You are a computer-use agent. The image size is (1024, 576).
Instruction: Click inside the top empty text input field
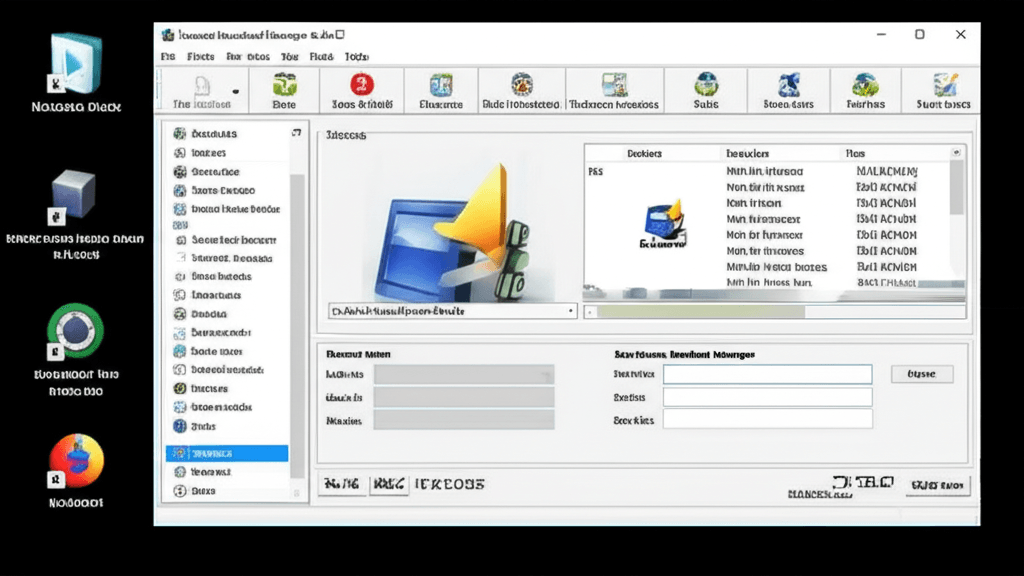click(767, 373)
